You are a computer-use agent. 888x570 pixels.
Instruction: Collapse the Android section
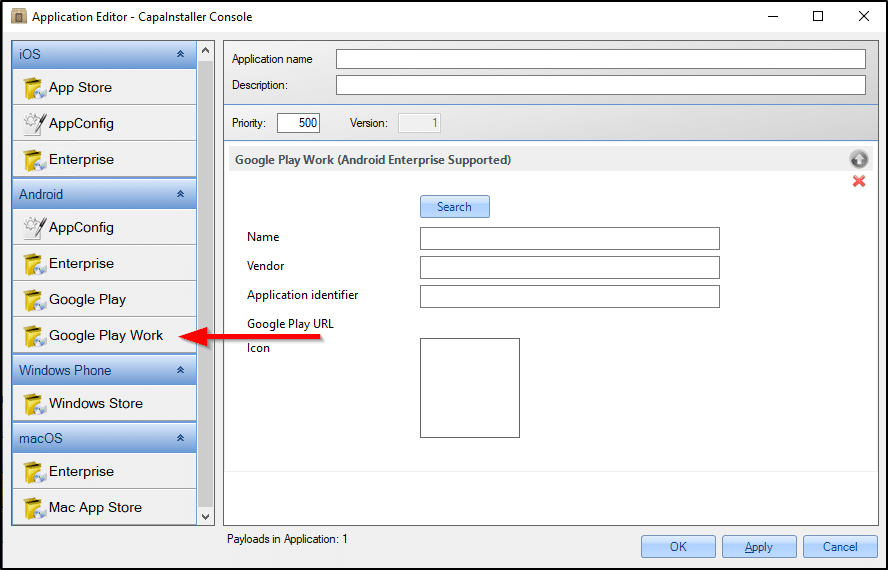click(180, 194)
